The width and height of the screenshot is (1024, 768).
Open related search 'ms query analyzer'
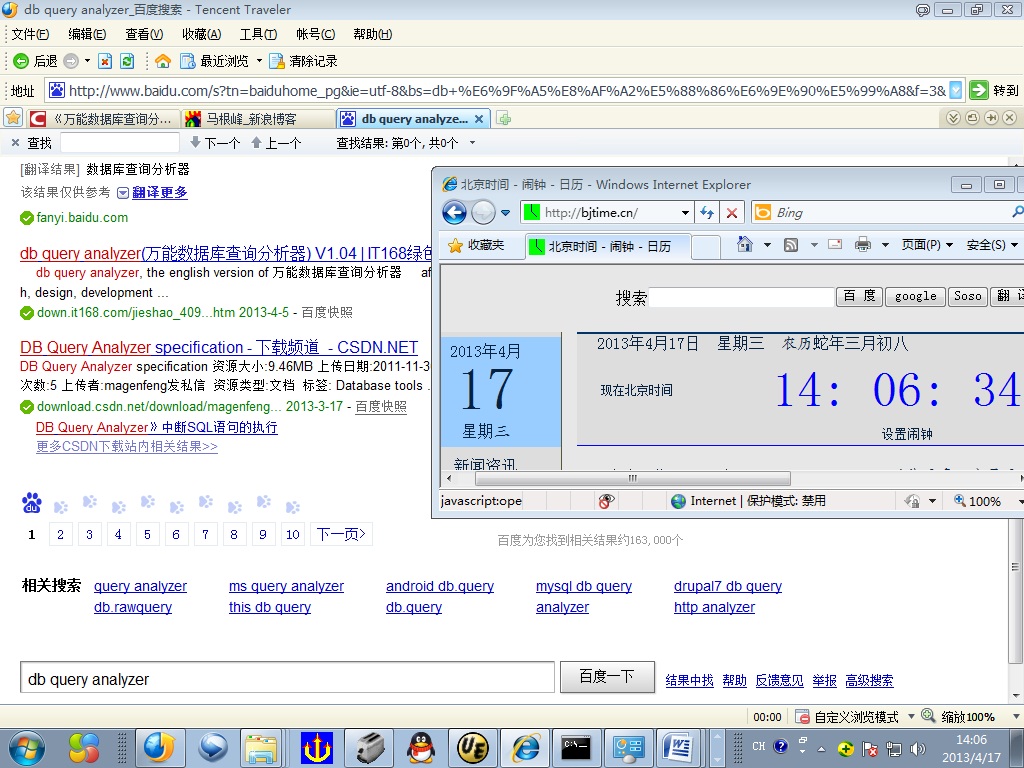[286, 586]
